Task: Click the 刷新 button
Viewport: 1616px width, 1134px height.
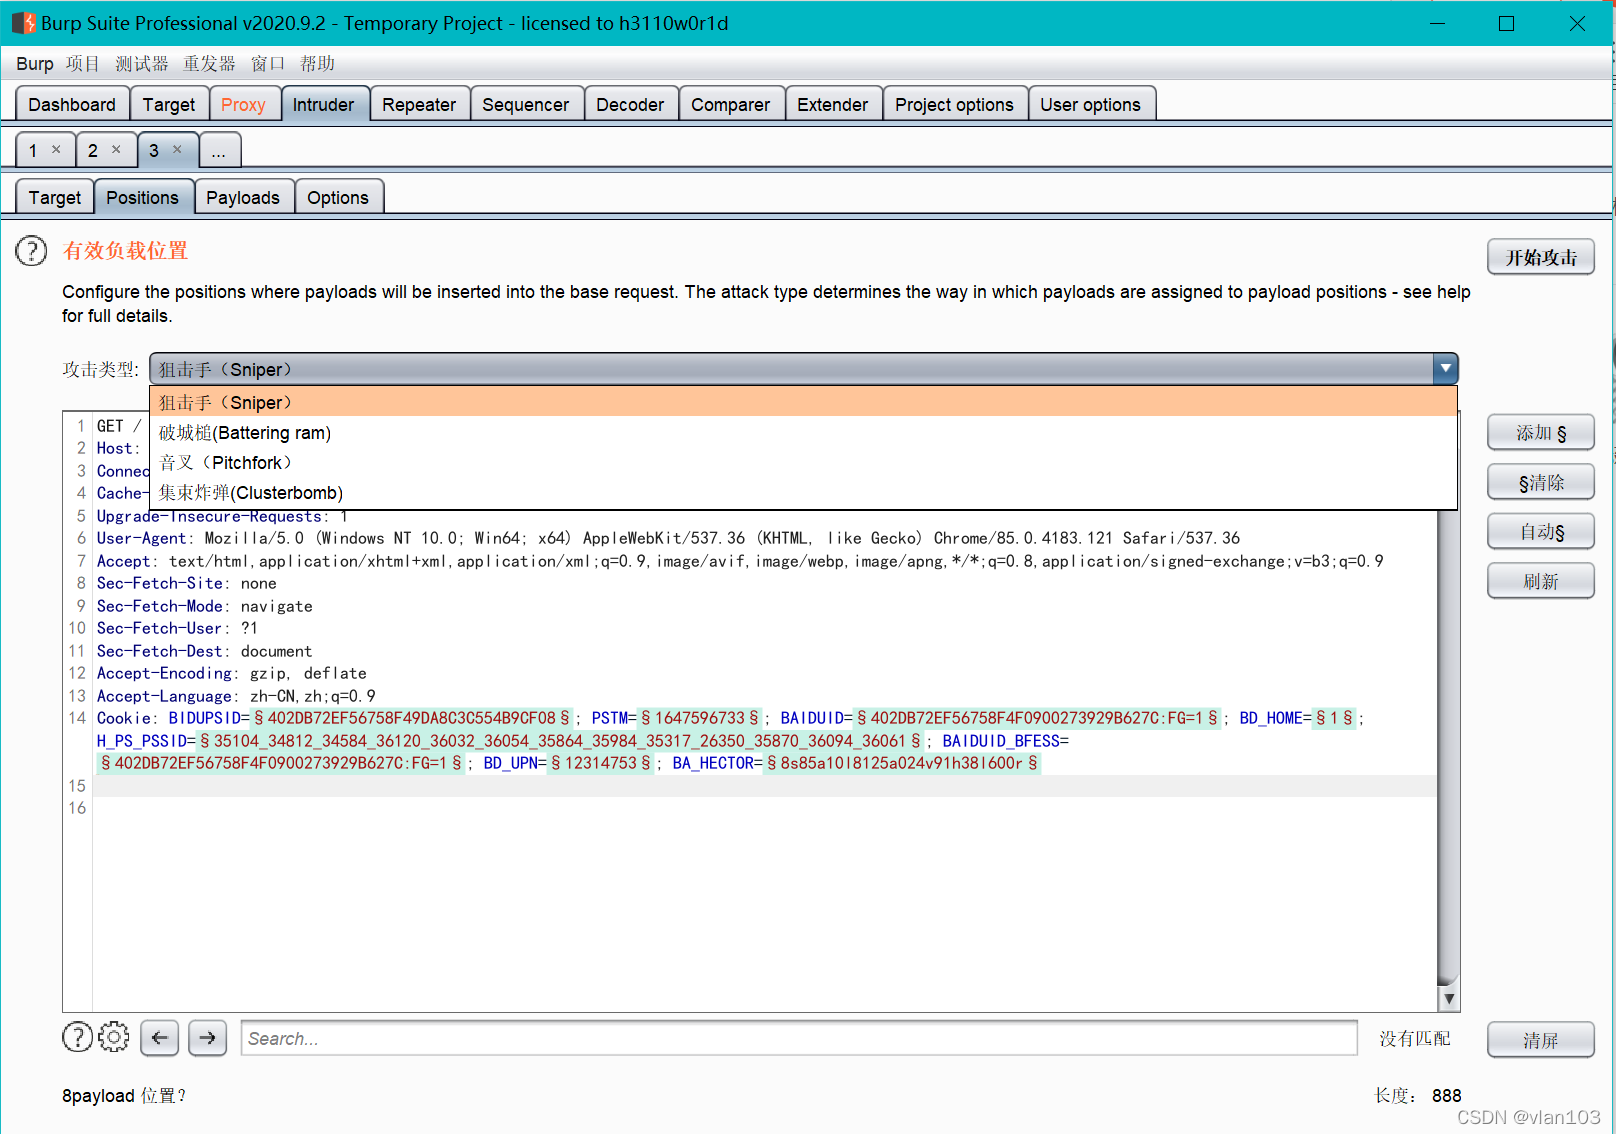Action: tap(1541, 581)
